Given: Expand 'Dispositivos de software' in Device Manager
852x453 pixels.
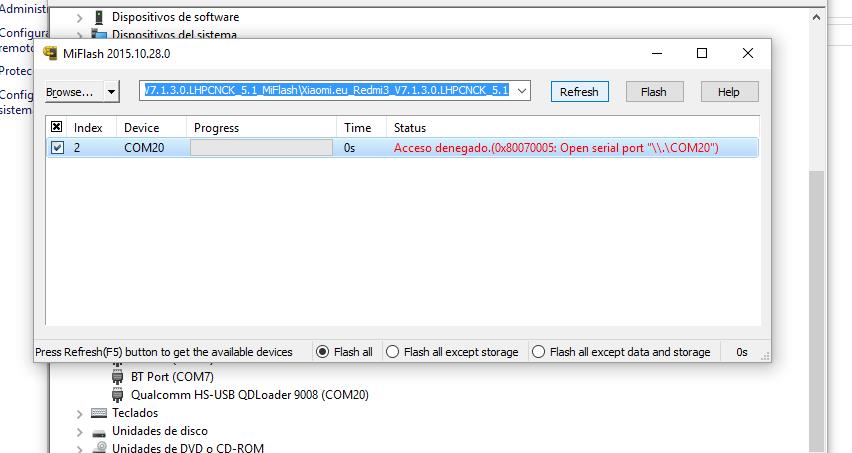Looking at the screenshot, I should pos(80,18).
